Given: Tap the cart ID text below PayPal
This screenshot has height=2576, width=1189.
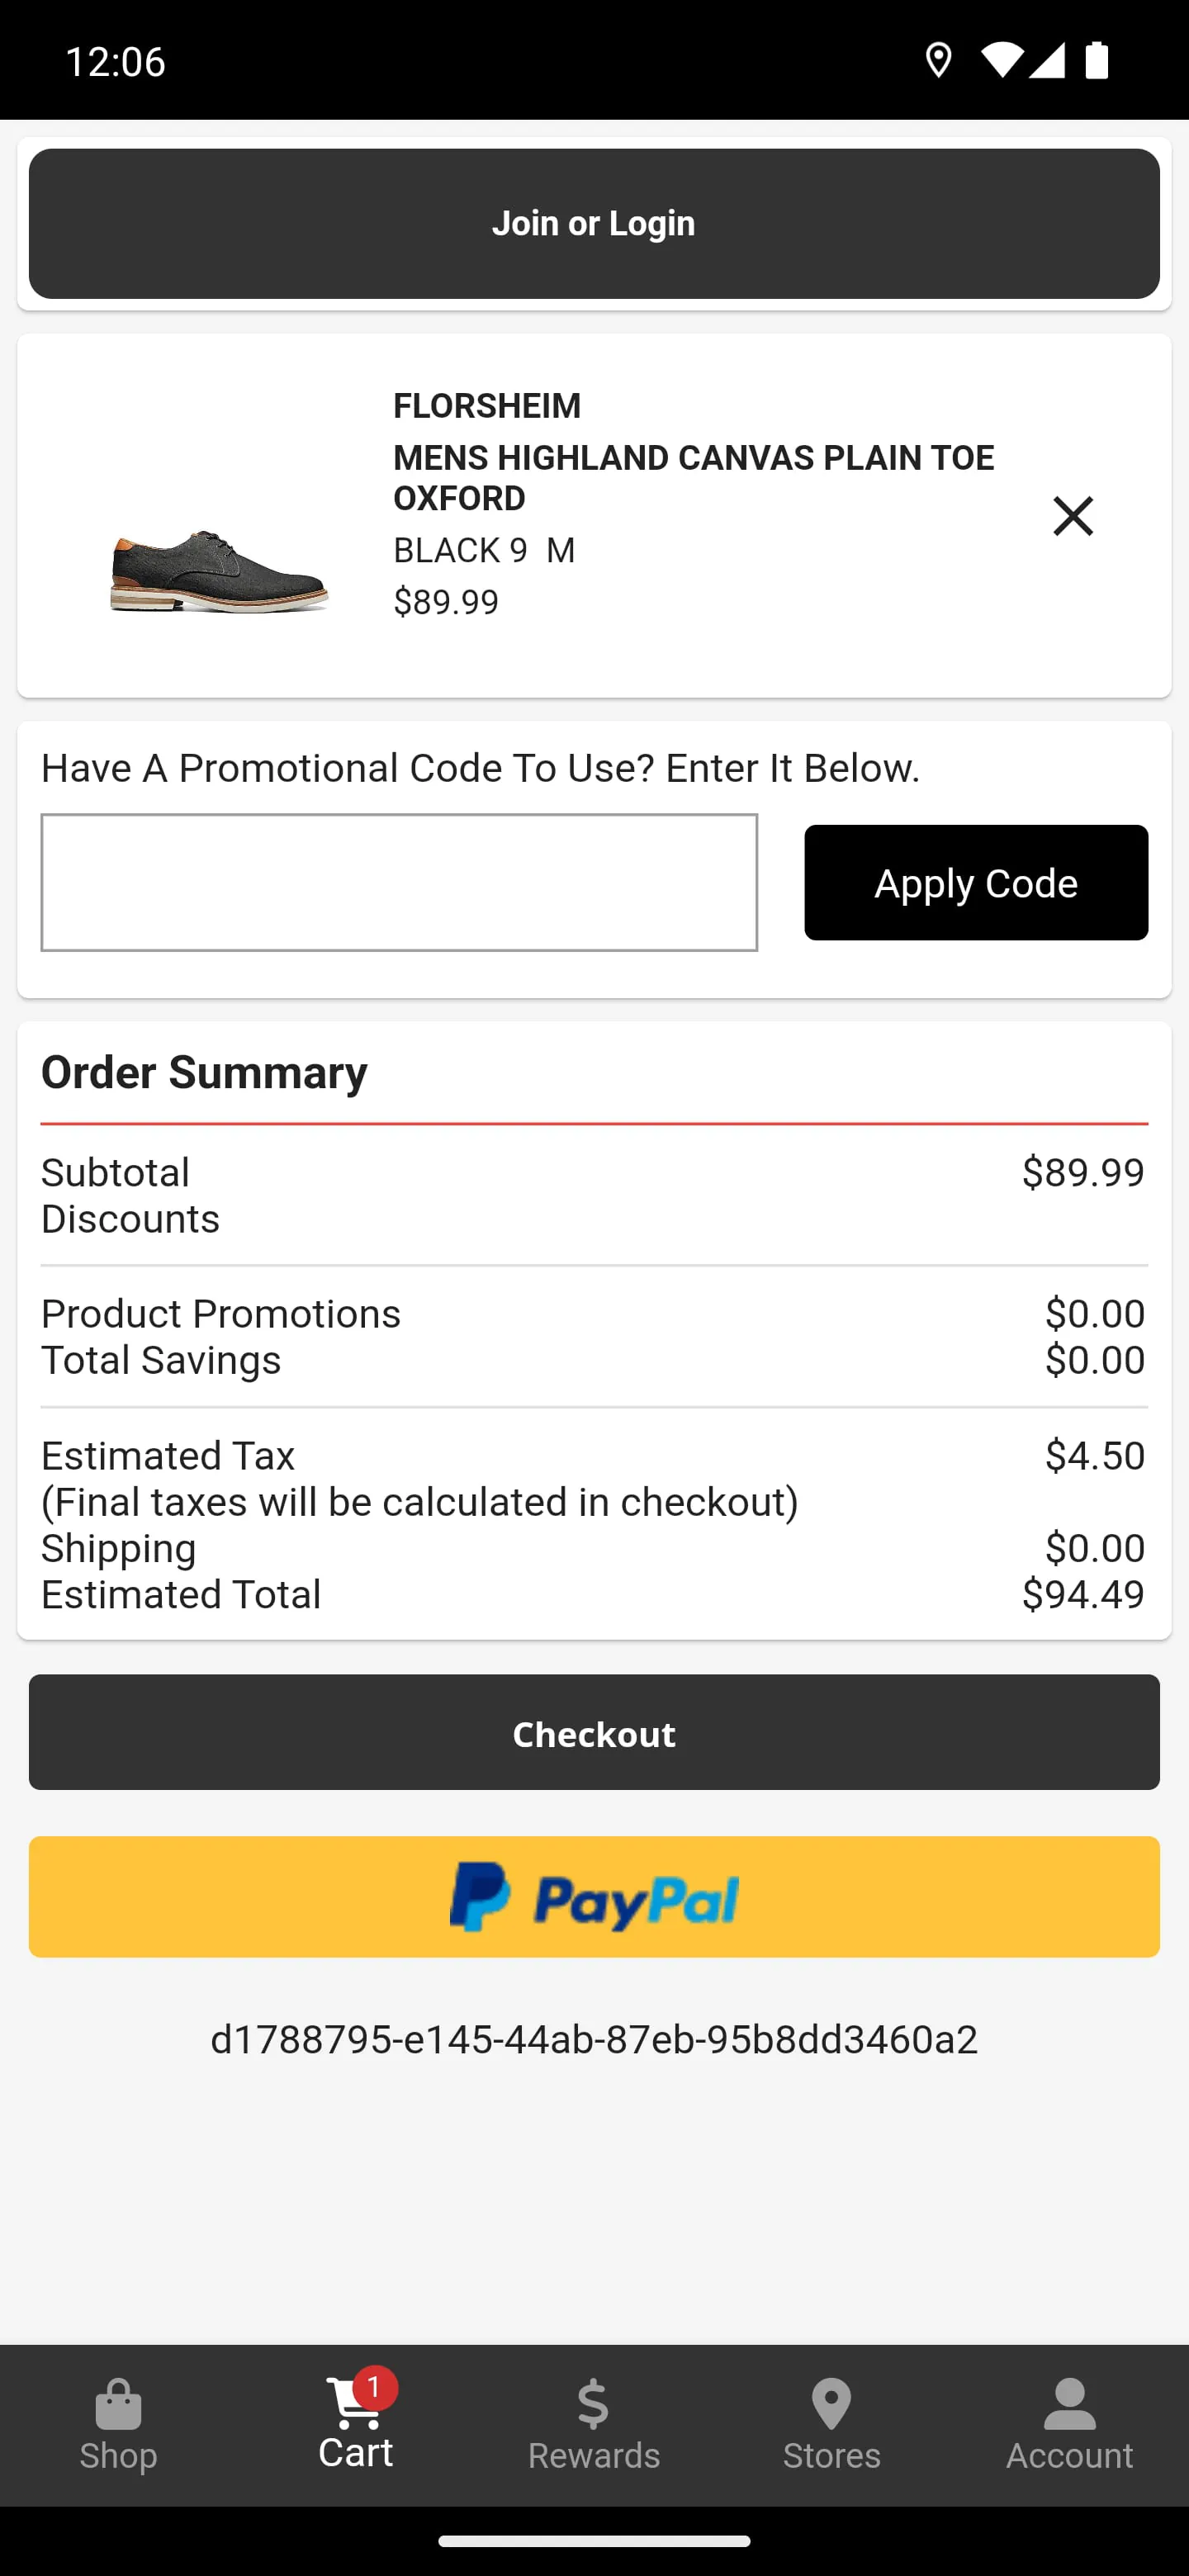Looking at the screenshot, I should pos(594,2039).
